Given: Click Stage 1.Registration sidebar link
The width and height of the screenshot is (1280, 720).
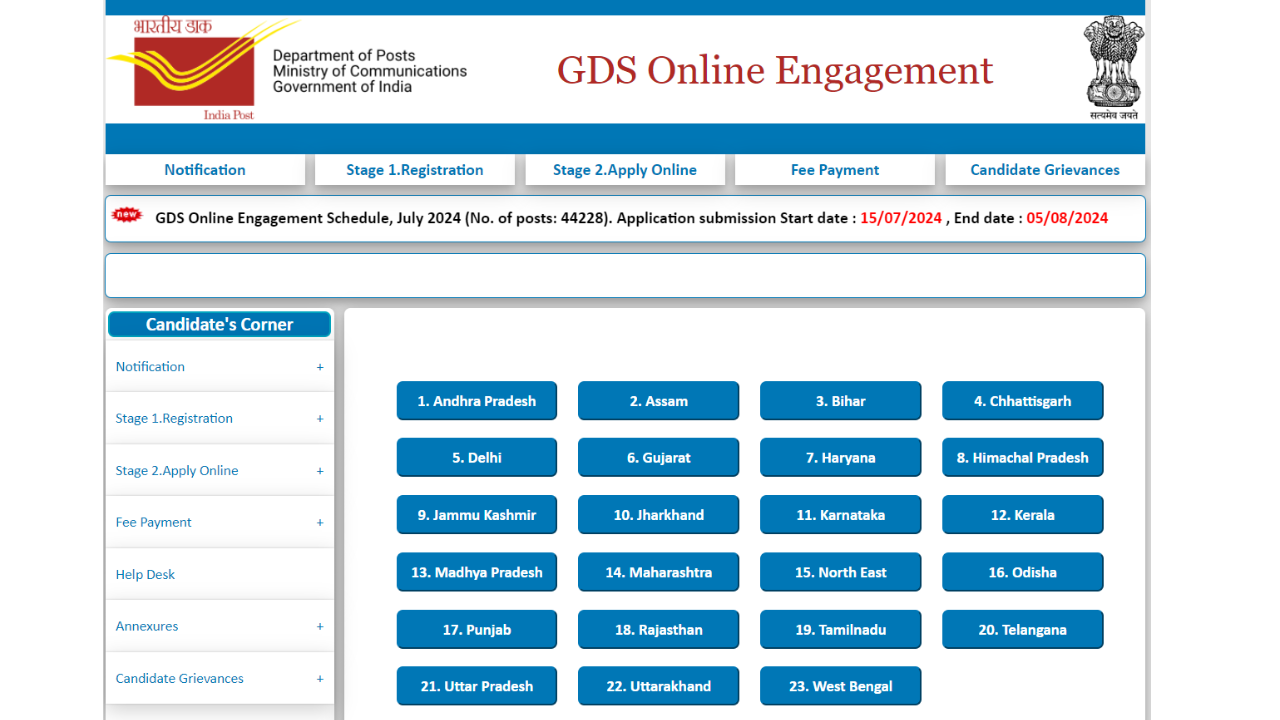Looking at the screenshot, I should click(x=174, y=419).
